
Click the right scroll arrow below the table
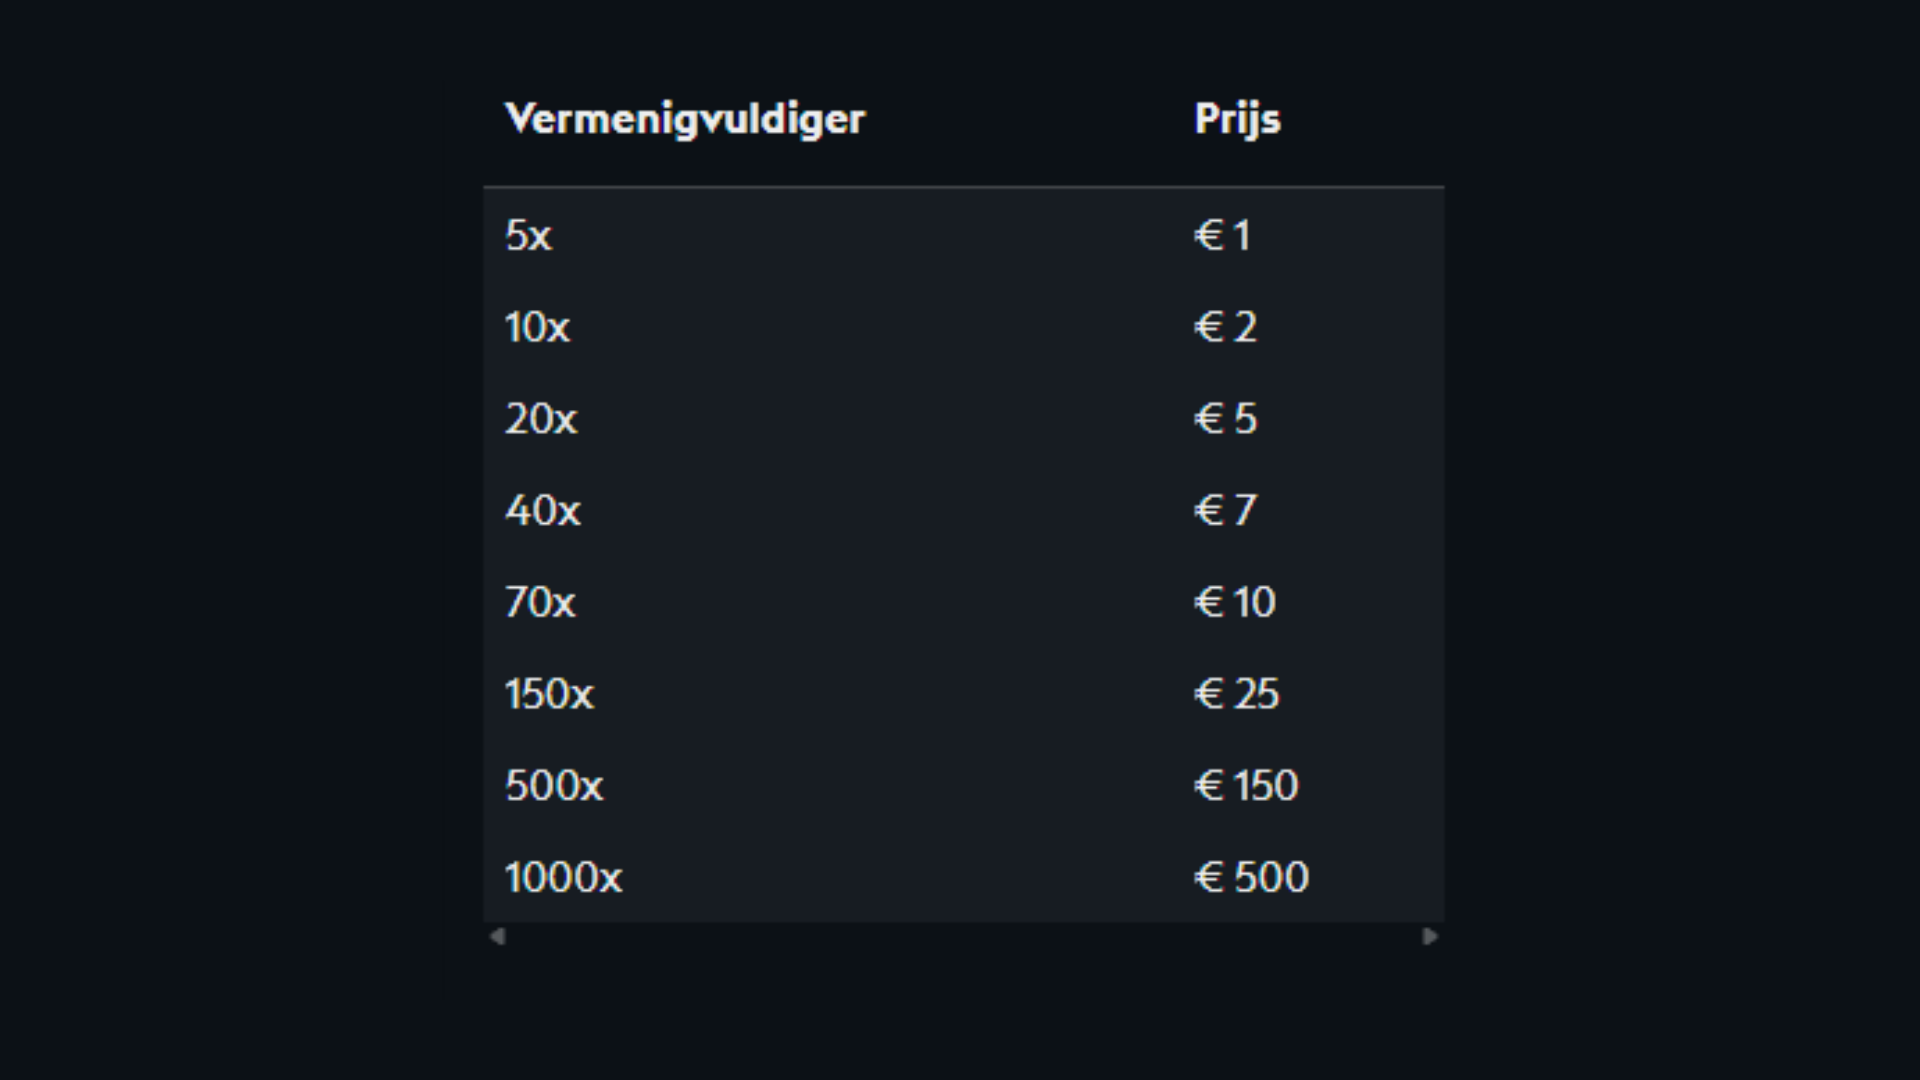point(1432,935)
